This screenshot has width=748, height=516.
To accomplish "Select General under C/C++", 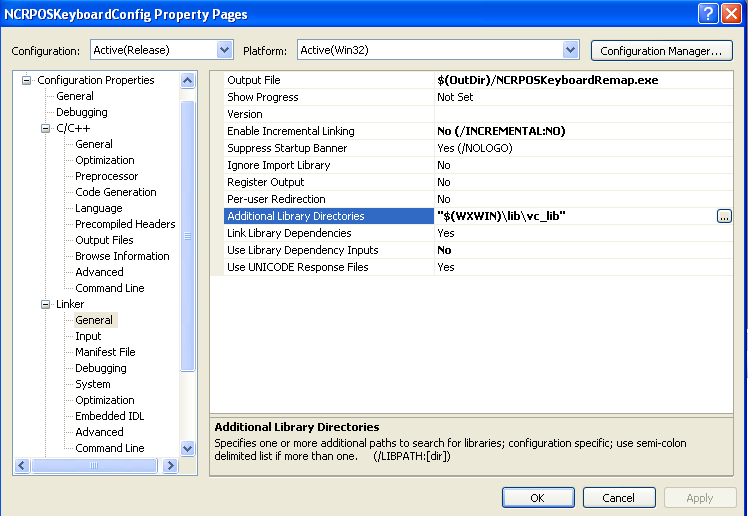I will [x=94, y=144].
